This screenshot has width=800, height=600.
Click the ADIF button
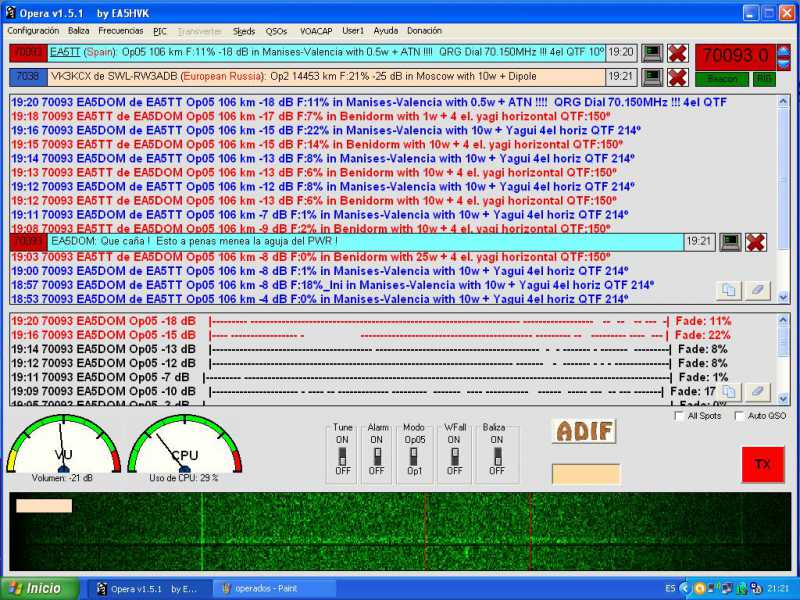point(583,432)
